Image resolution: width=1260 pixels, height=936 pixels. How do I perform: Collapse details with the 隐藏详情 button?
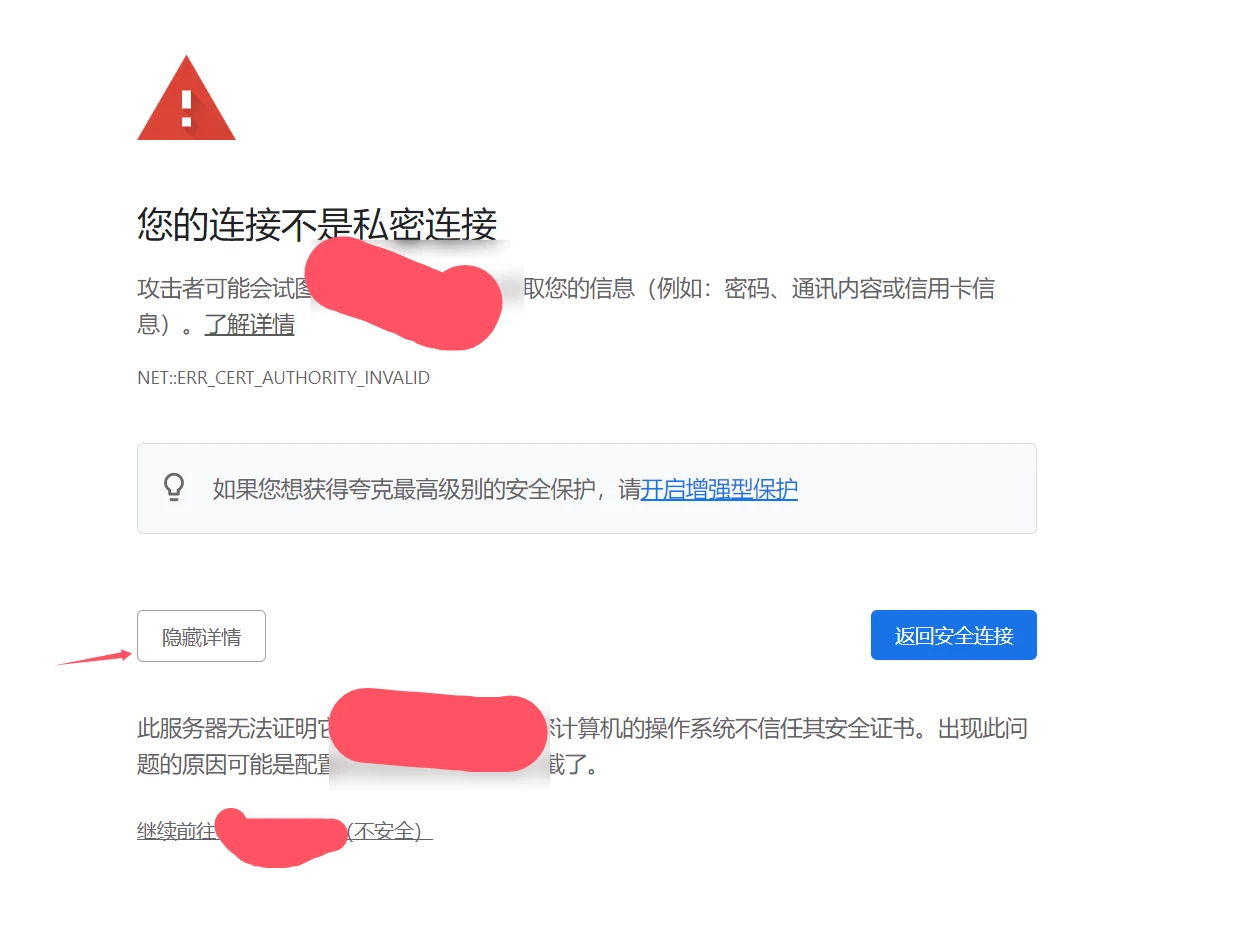201,636
